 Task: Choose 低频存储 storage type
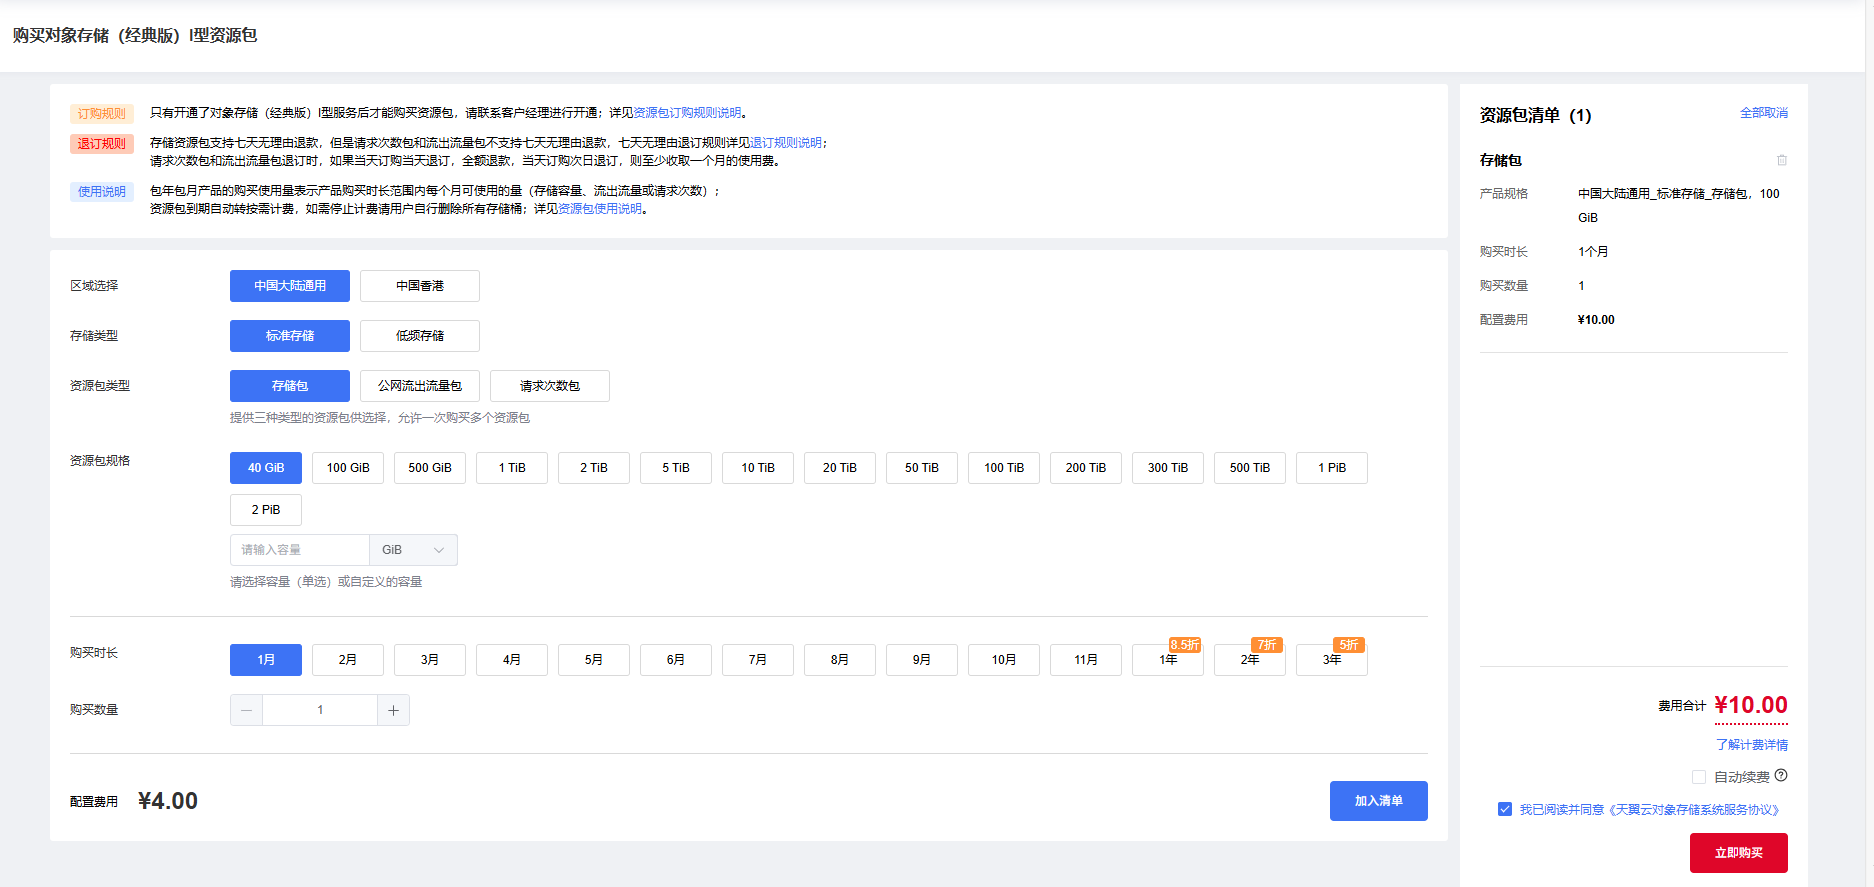[419, 336]
